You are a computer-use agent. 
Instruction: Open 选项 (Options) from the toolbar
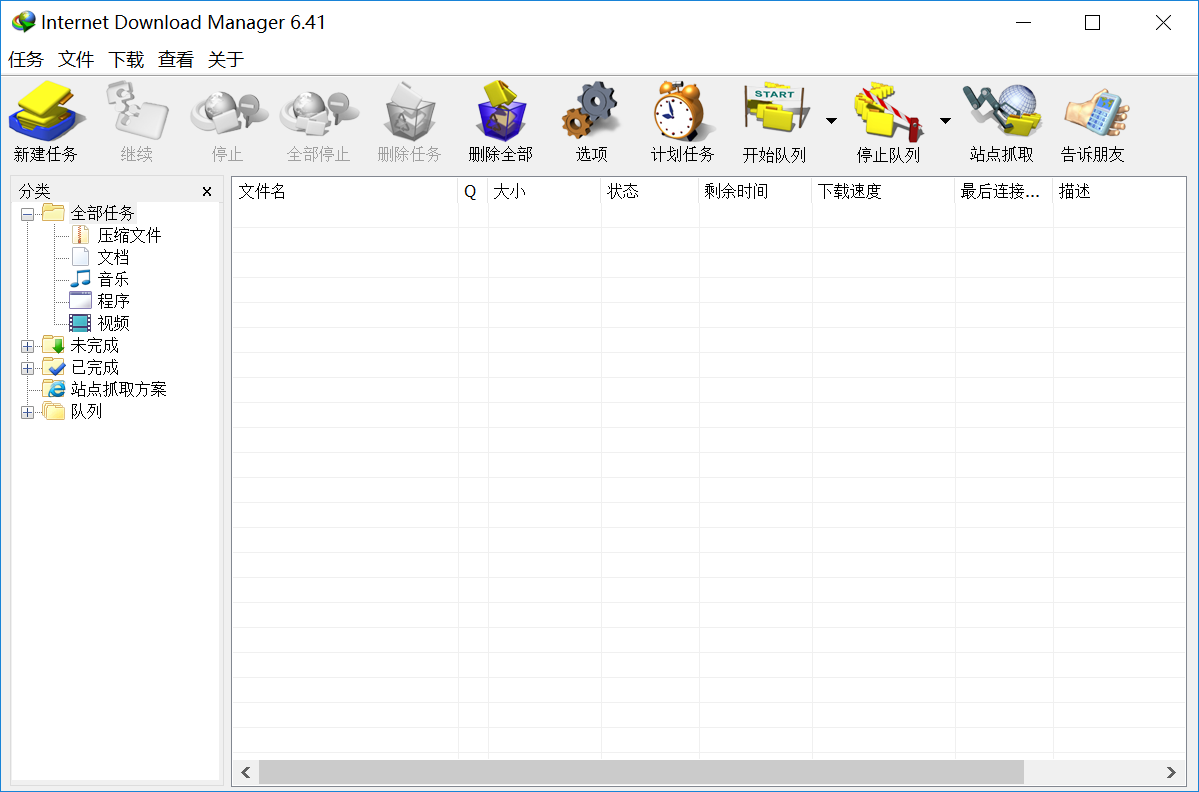pyautogui.click(x=590, y=120)
